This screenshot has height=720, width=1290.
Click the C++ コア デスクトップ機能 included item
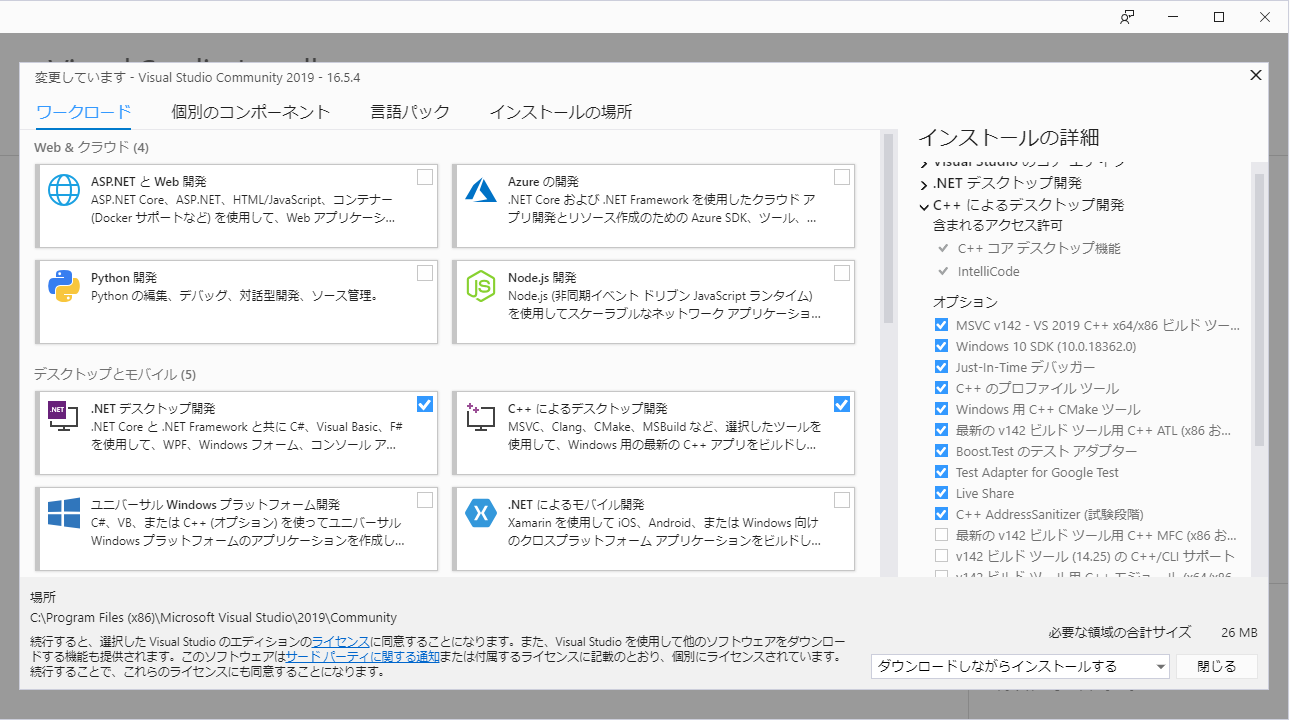1039,248
